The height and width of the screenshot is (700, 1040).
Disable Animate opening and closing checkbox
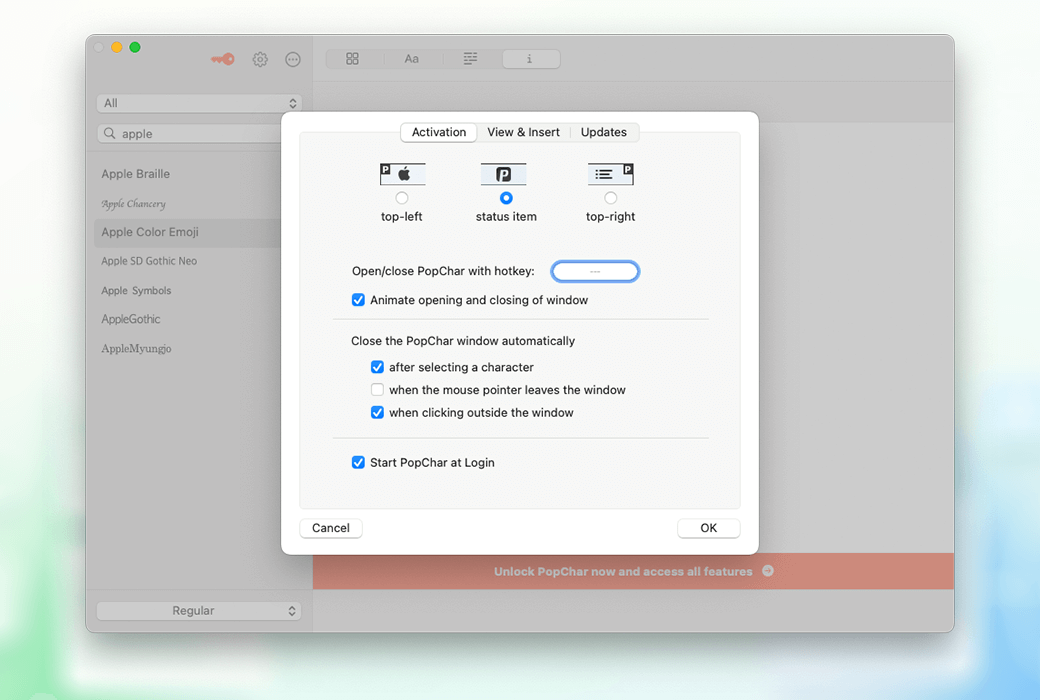point(358,300)
